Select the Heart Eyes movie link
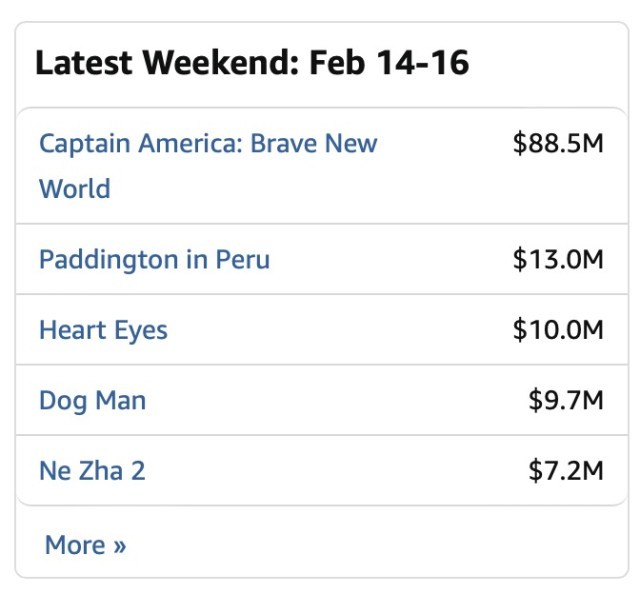This screenshot has width=640, height=594. click(103, 330)
